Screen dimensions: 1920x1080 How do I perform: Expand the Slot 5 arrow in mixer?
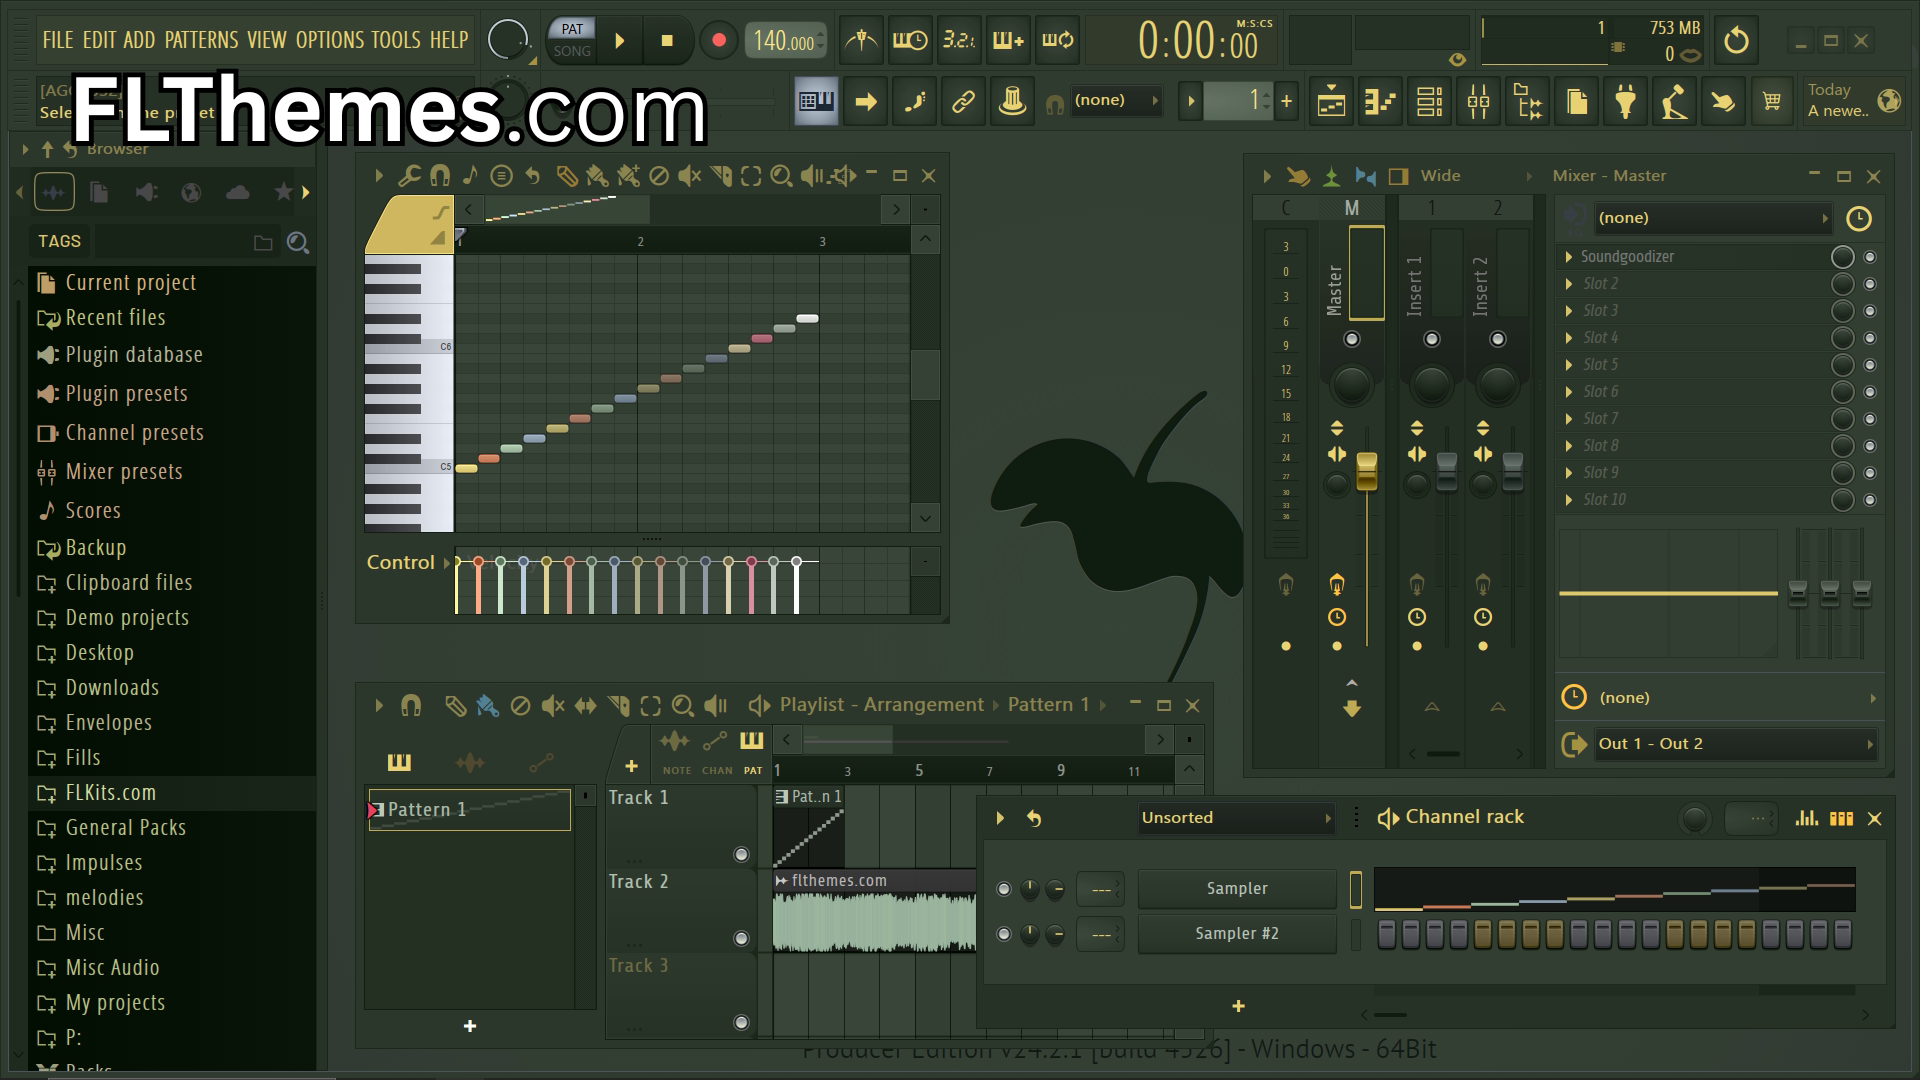pos(1569,365)
